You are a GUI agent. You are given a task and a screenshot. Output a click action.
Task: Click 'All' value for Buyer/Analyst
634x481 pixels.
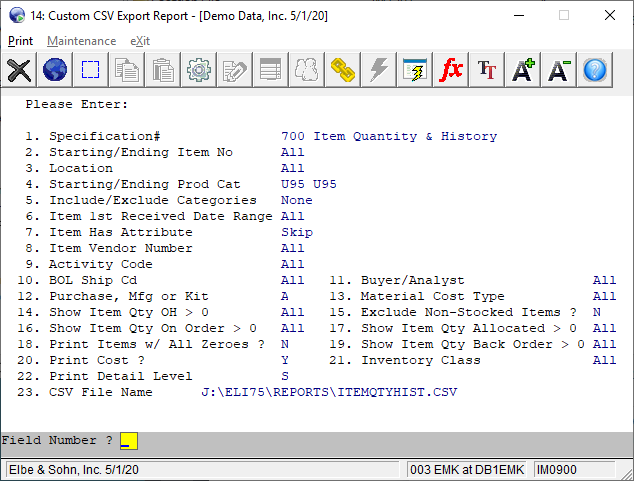(604, 280)
